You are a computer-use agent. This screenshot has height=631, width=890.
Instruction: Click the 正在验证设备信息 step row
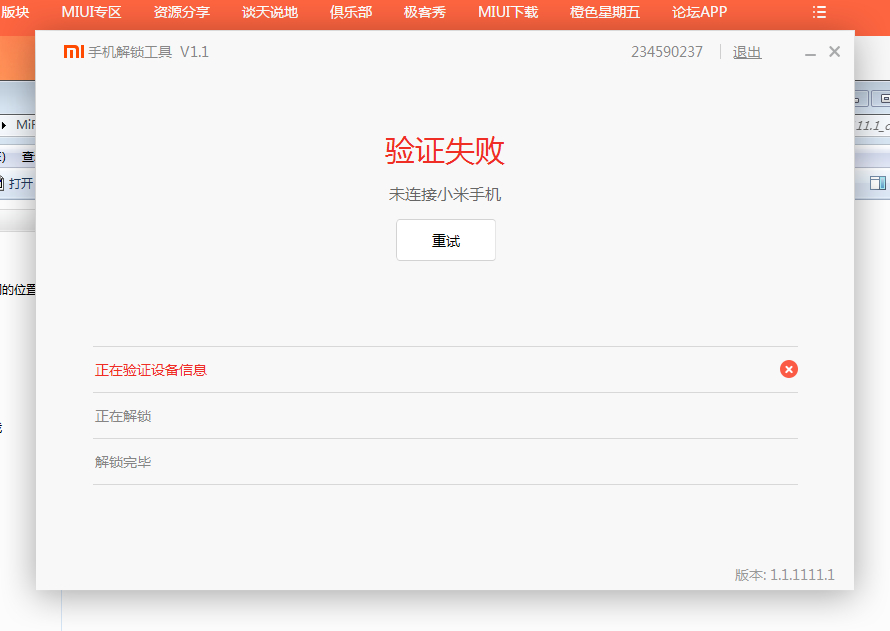(446, 369)
